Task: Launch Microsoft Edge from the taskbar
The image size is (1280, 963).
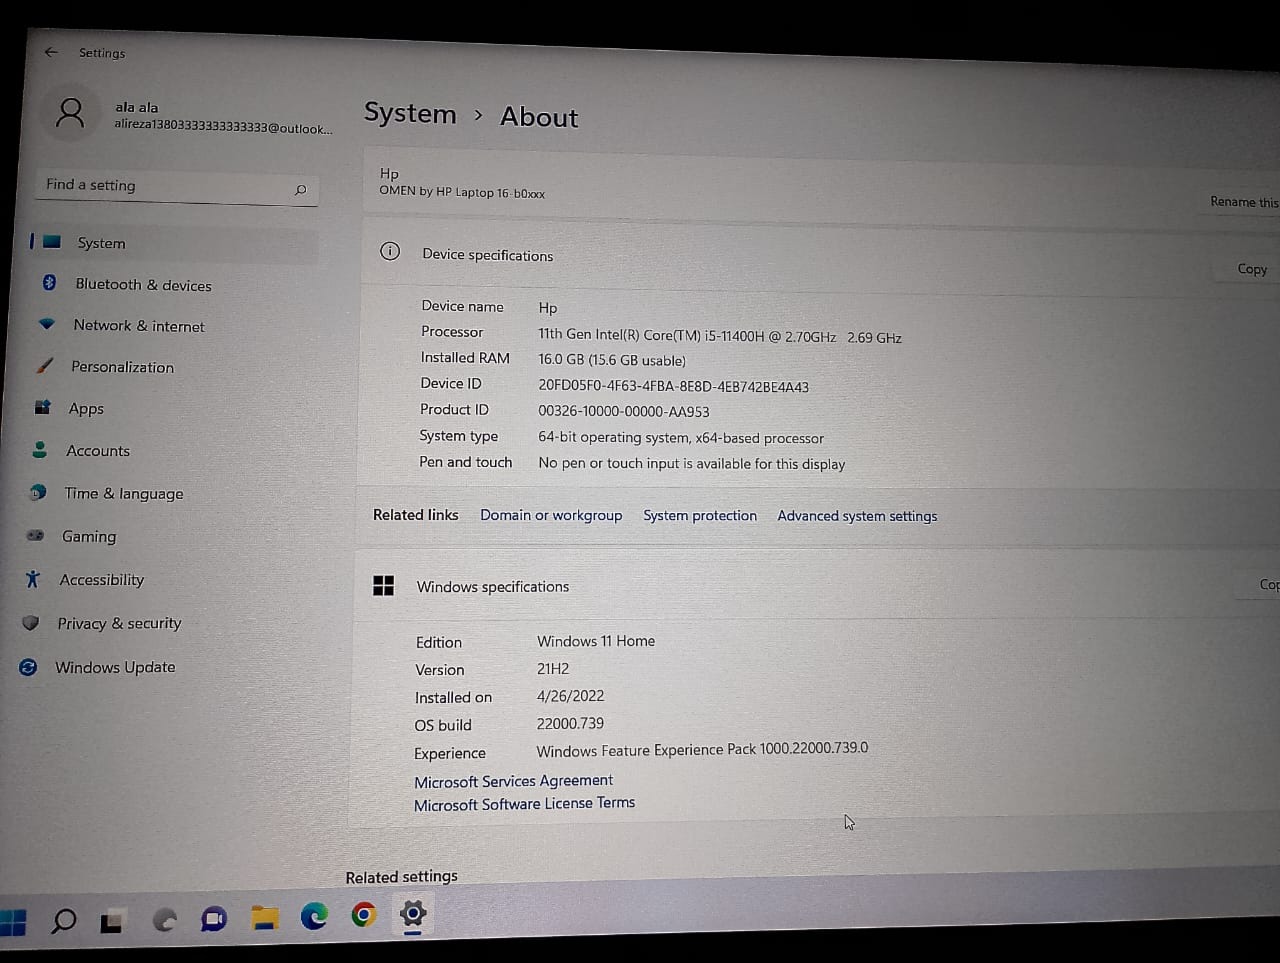Action: pos(314,915)
